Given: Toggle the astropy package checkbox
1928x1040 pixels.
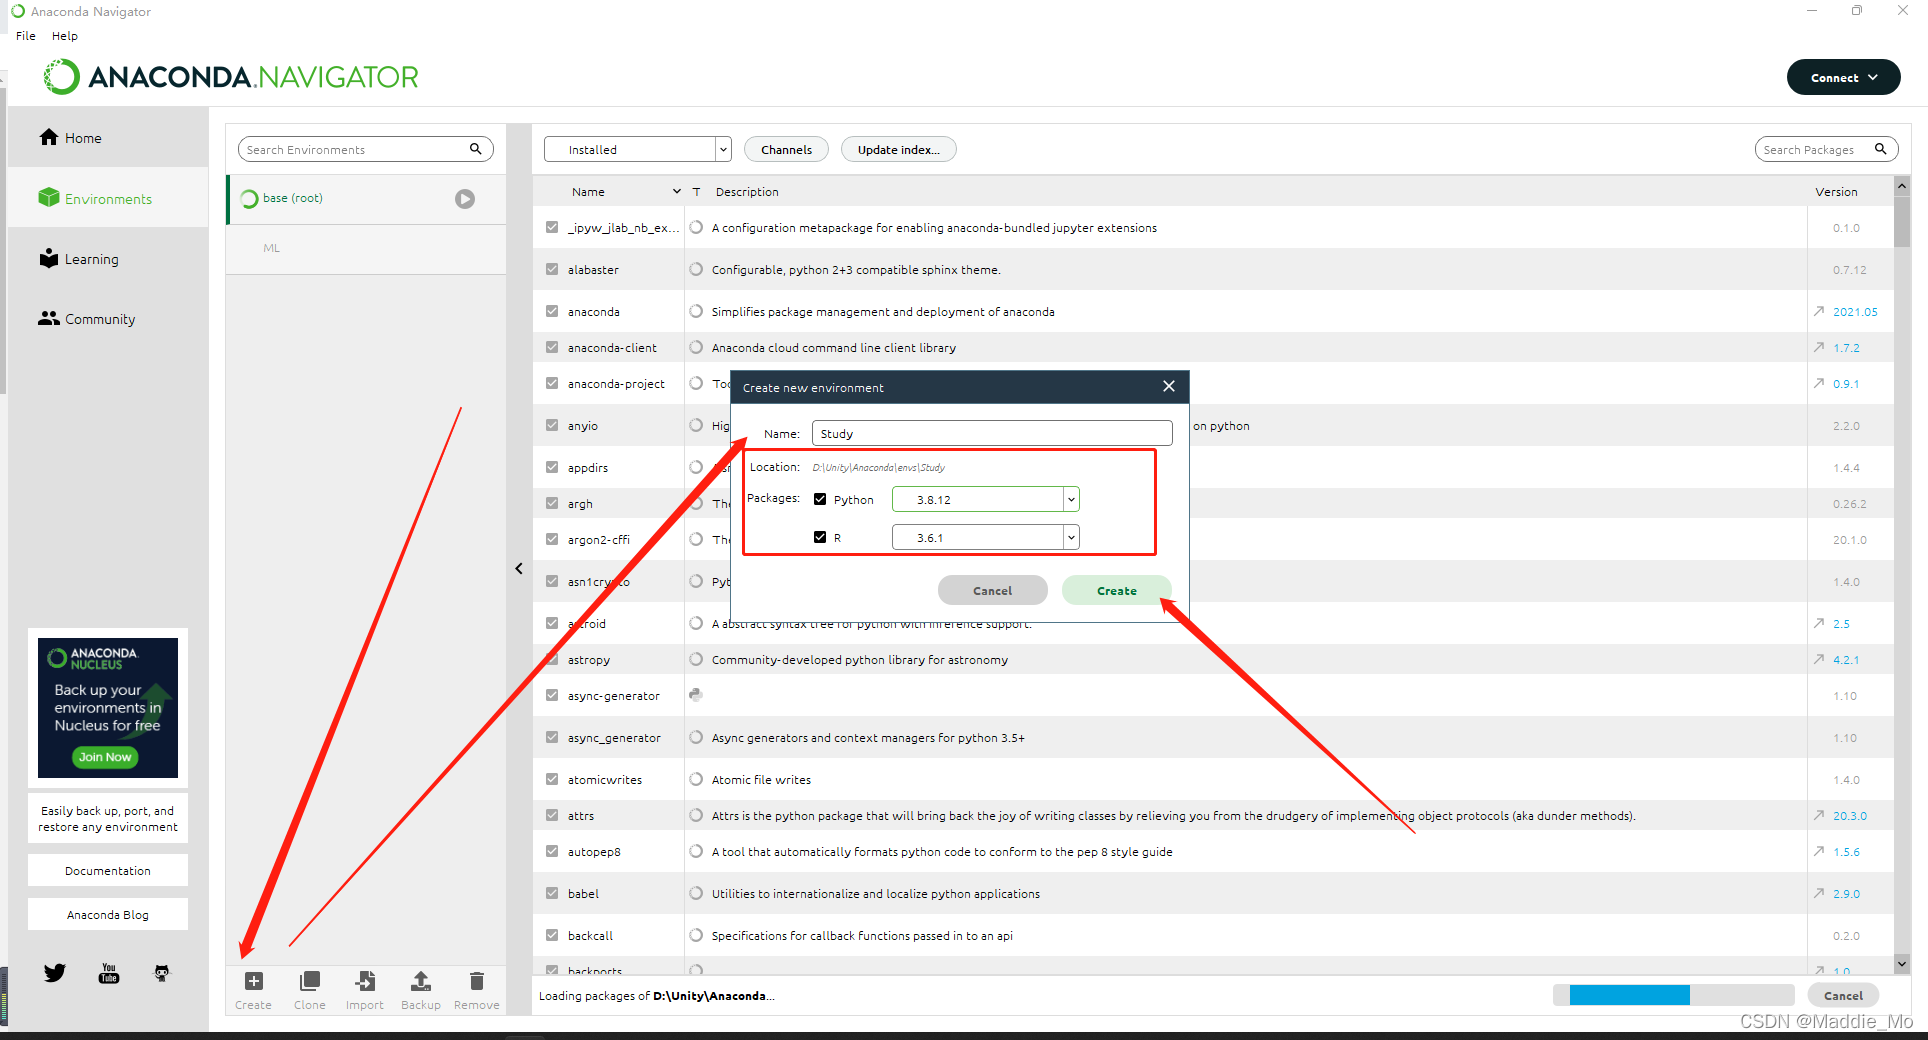Looking at the screenshot, I should tap(552, 659).
